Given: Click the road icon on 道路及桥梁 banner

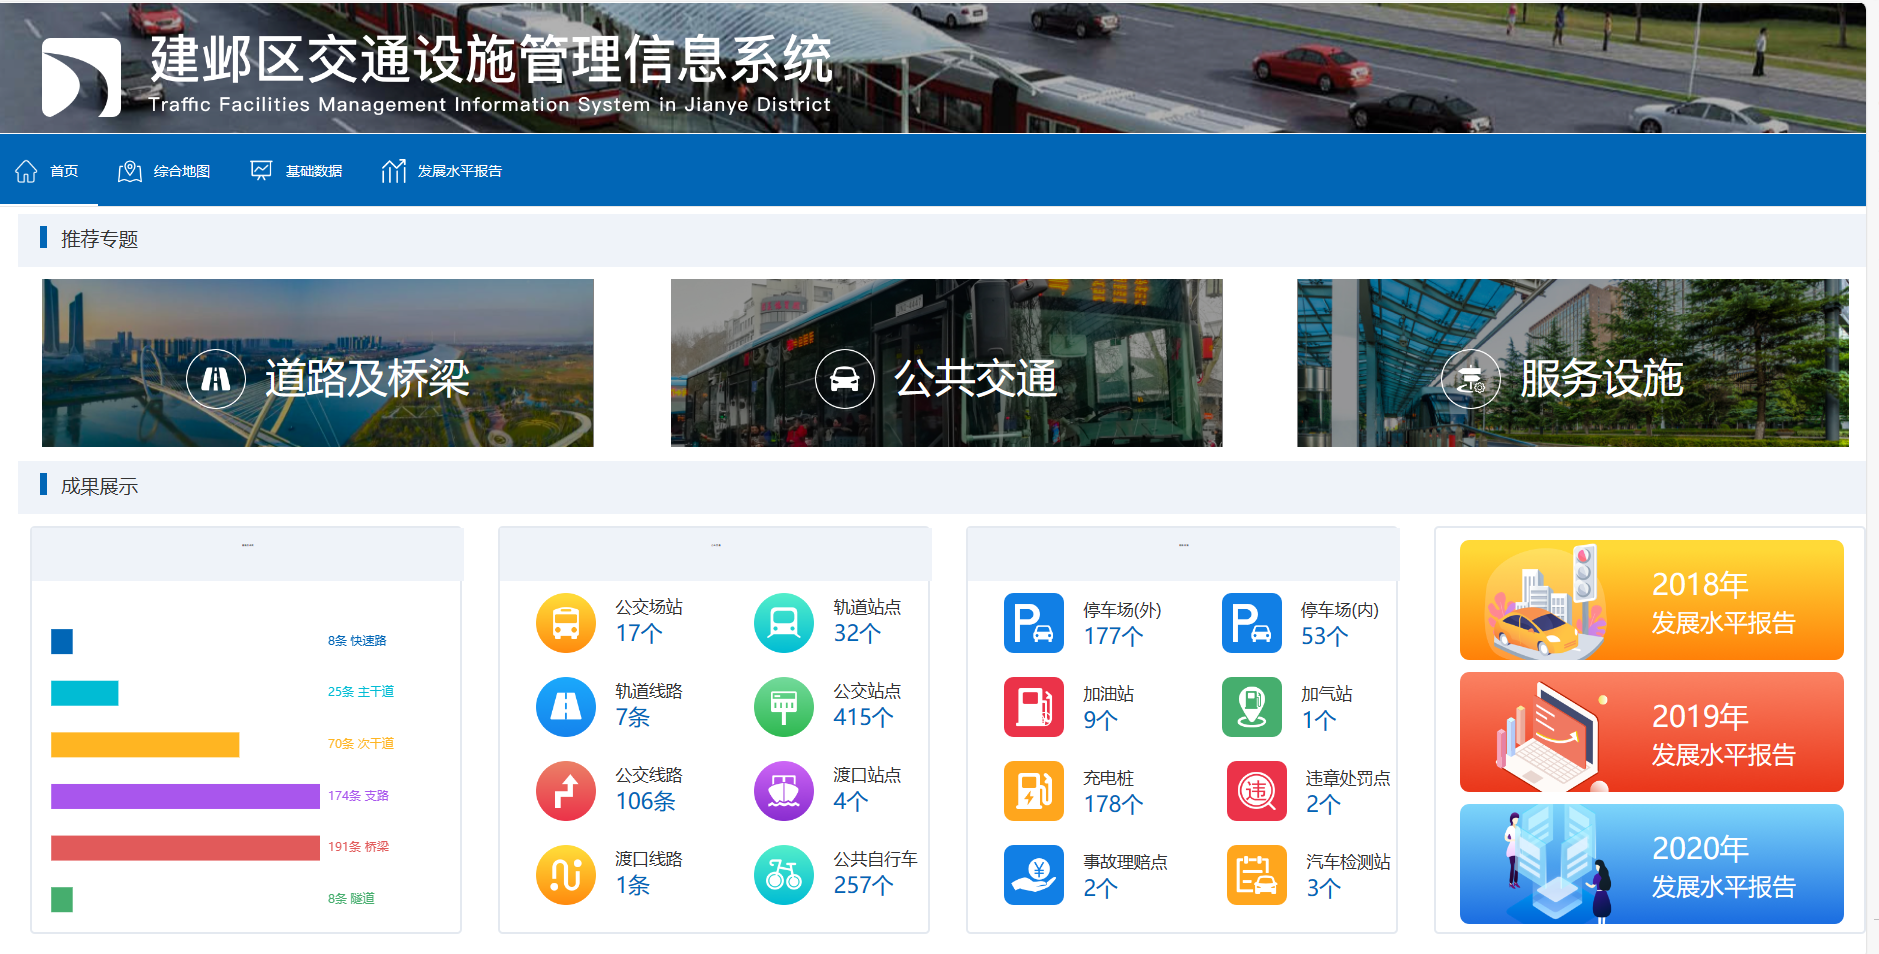Looking at the screenshot, I should coord(216,378).
